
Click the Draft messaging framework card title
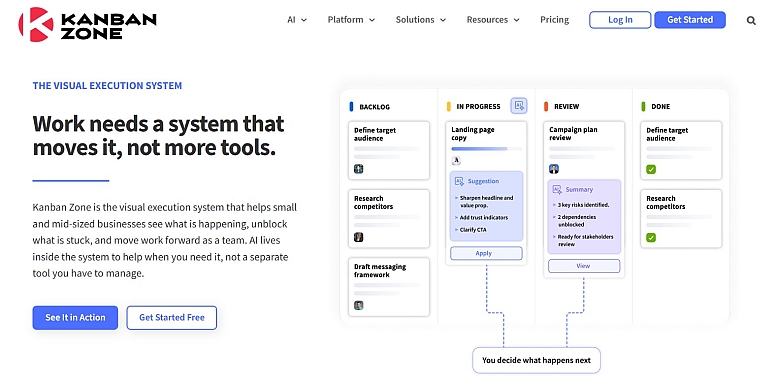point(380,271)
